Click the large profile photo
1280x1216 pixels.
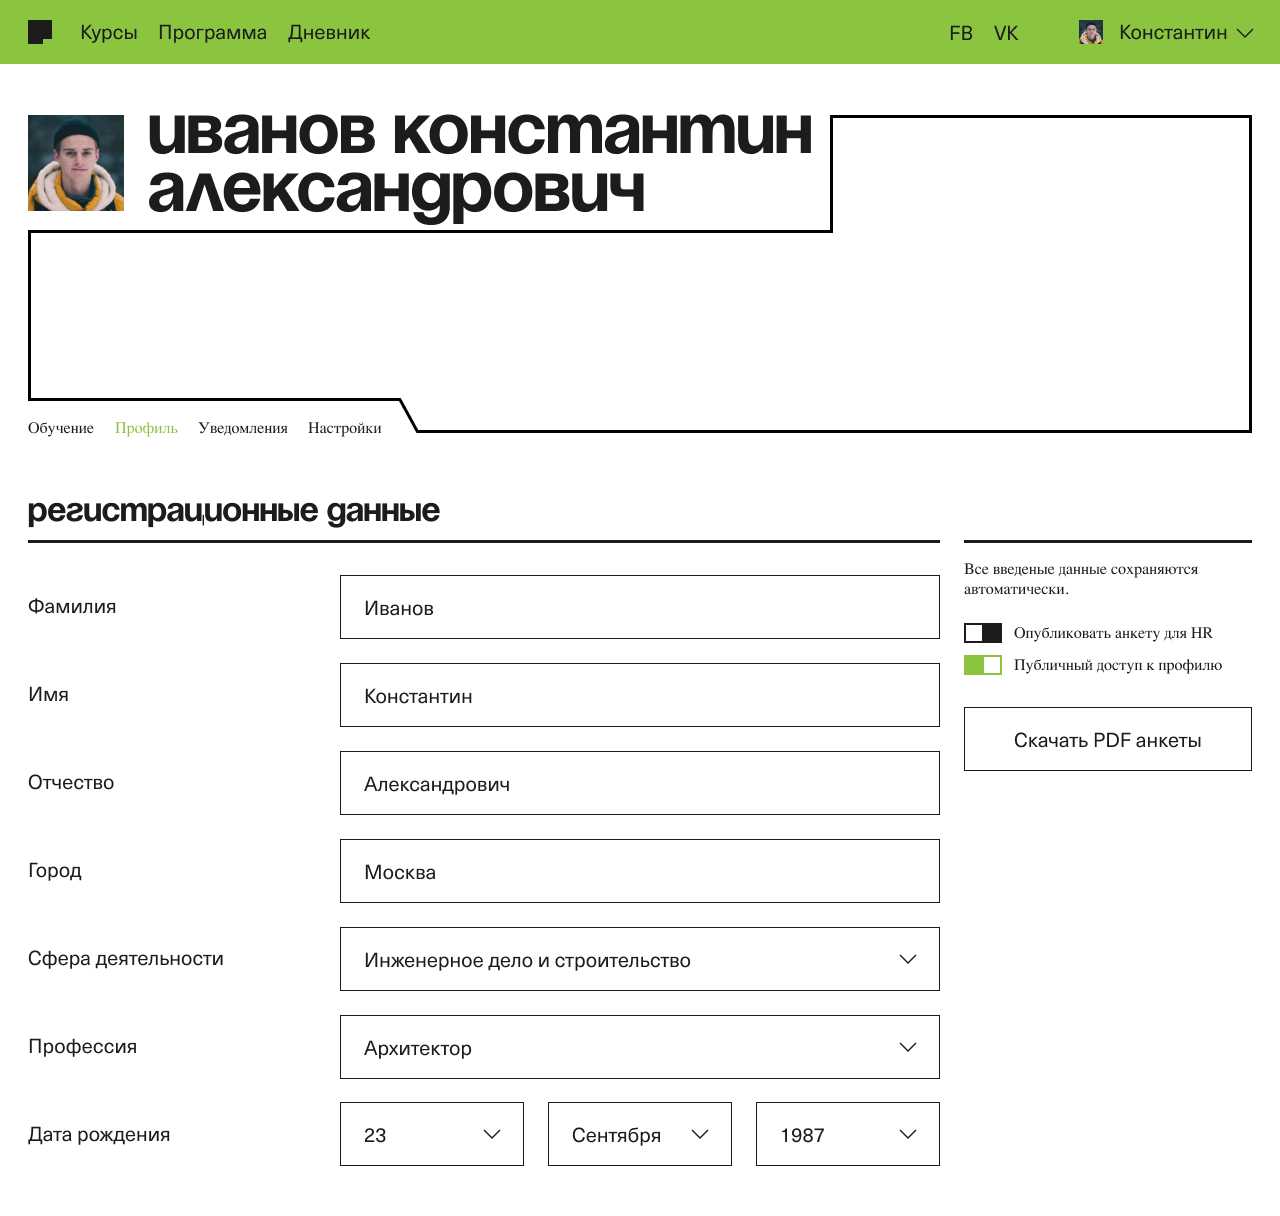(x=76, y=163)
